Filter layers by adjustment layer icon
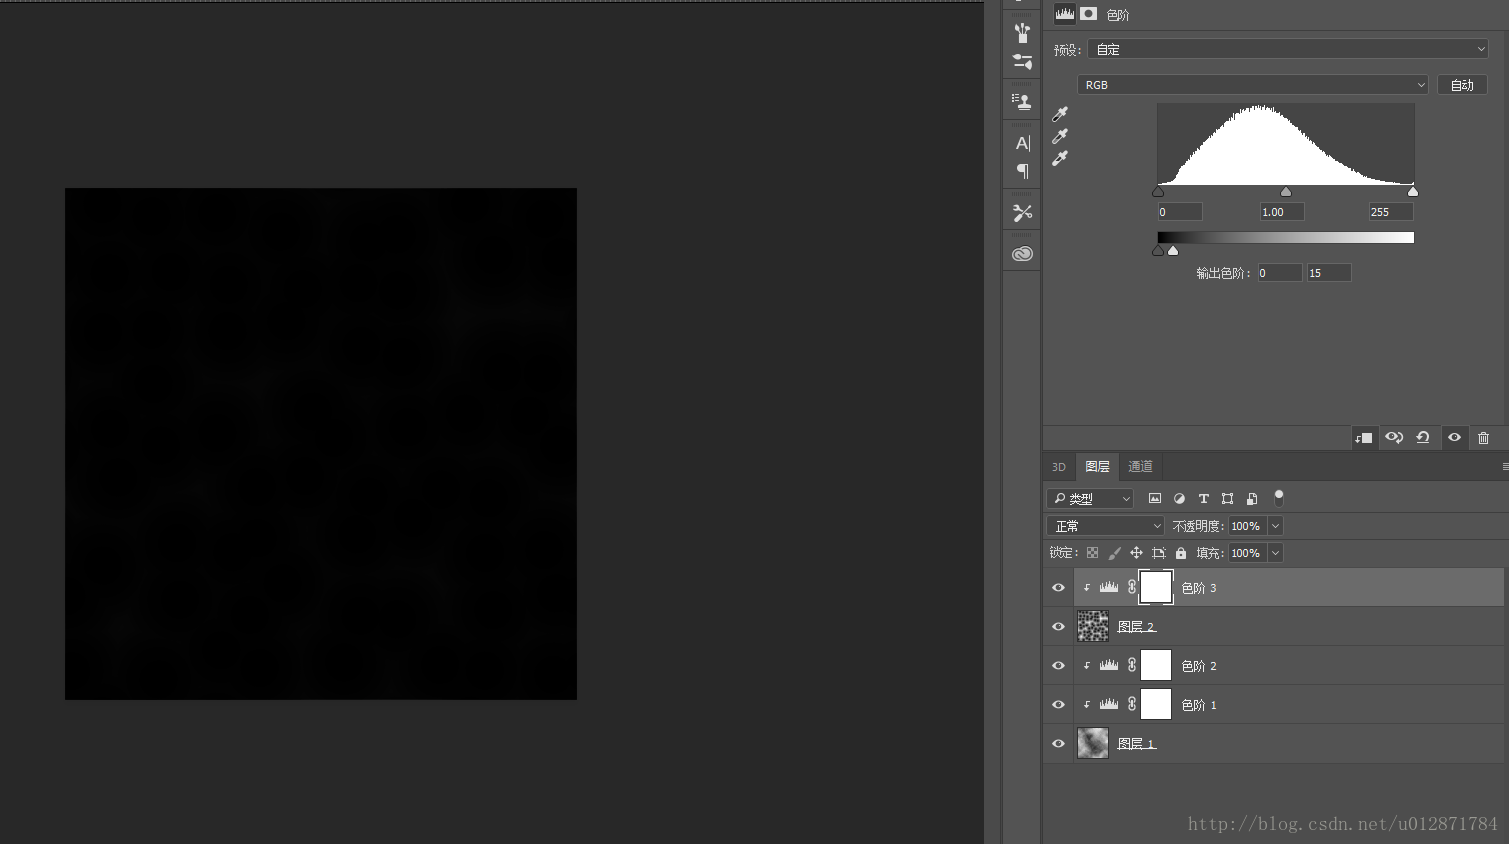 pos(1179,498)
